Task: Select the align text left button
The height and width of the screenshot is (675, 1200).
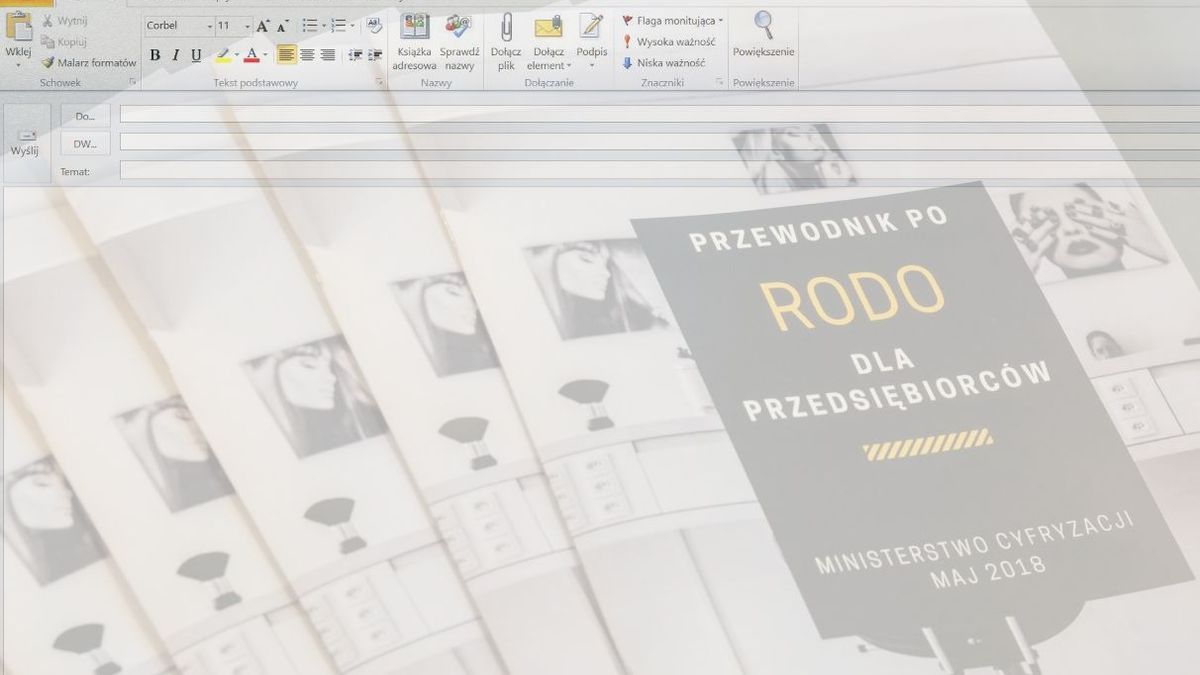Action: (x=287, y=55)
